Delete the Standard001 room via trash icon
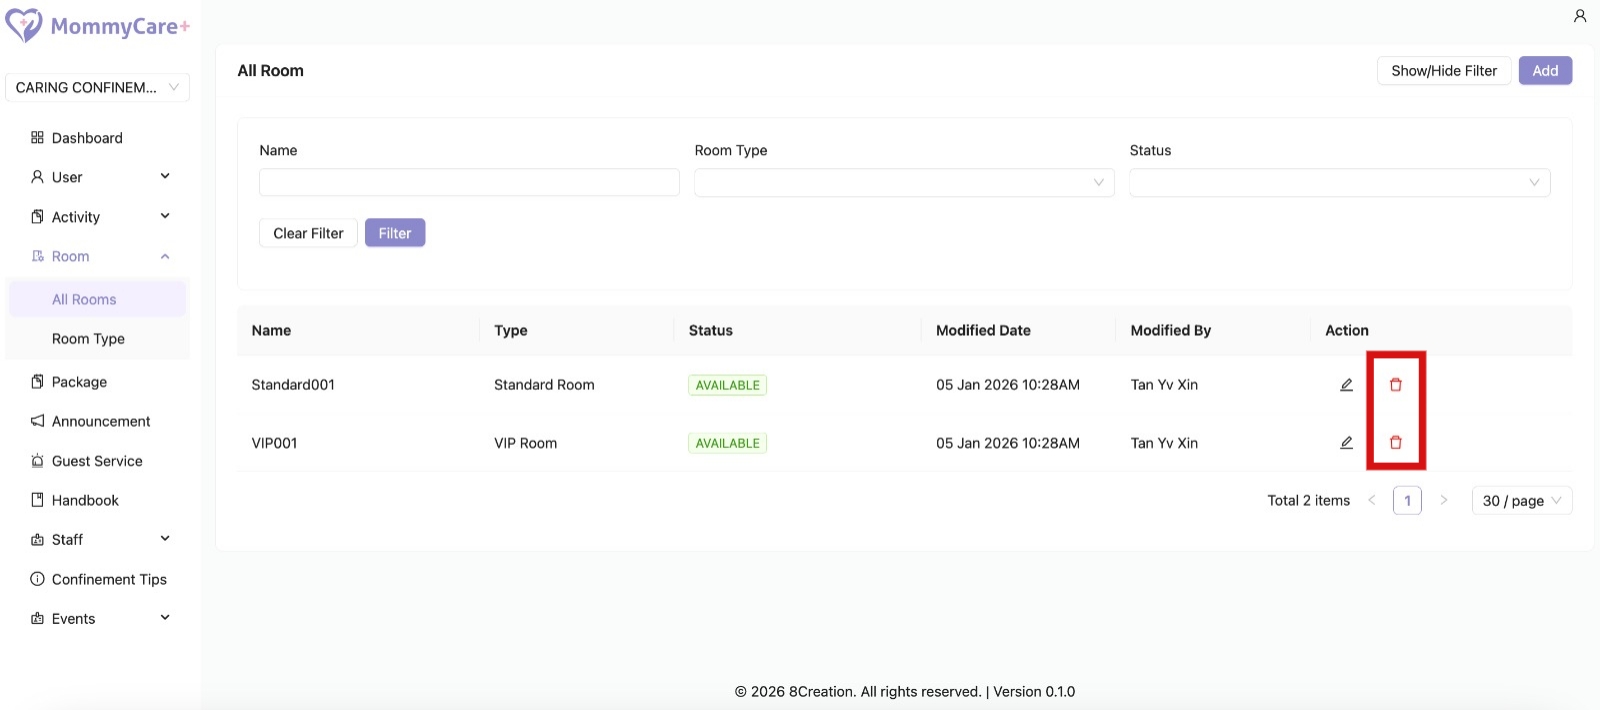Image resolution: width=1600 pixels, height=710 pixels. [1396, 385]
